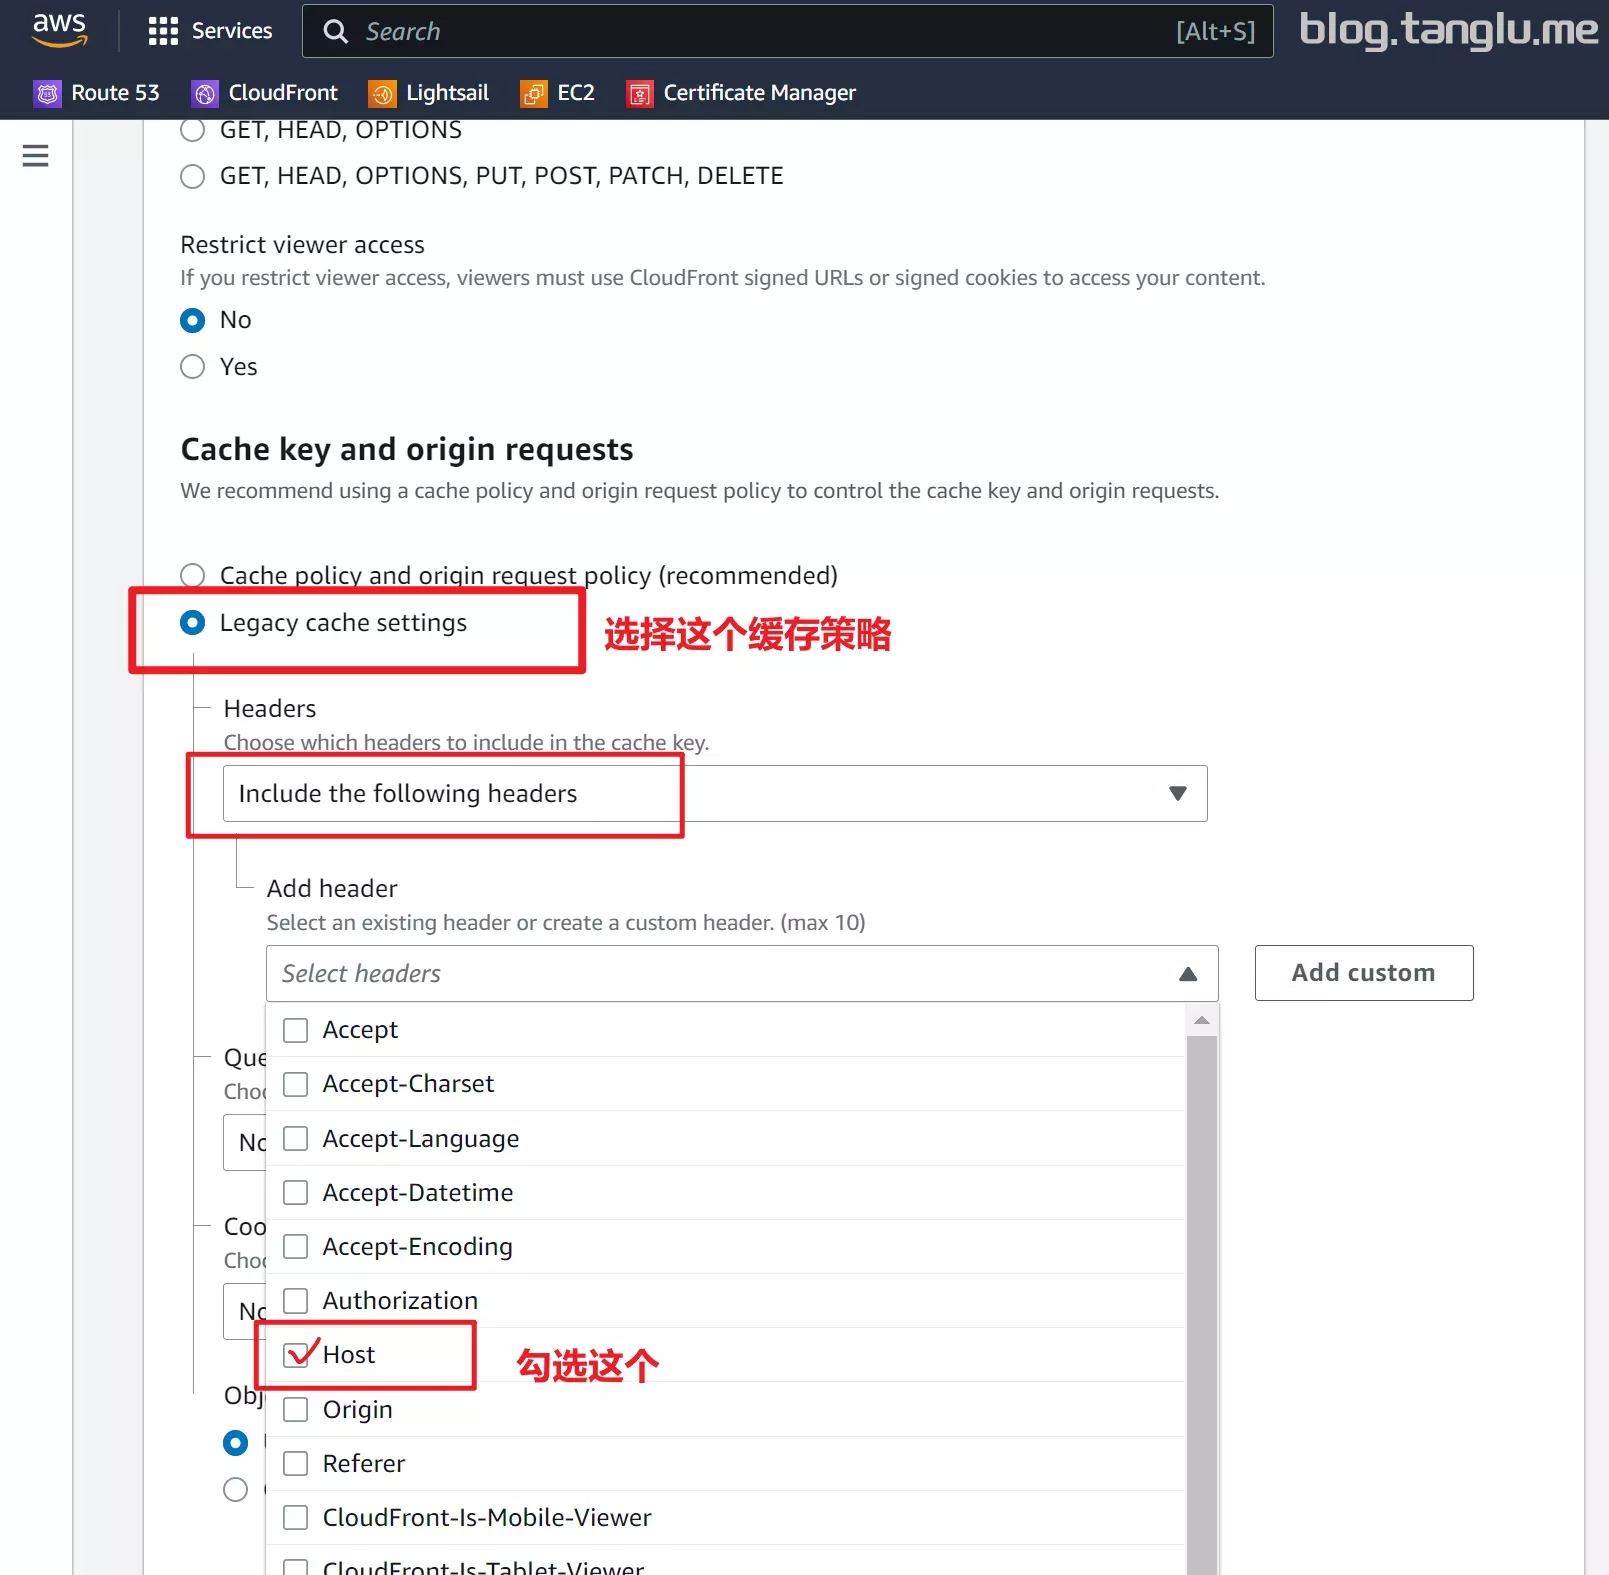Image resolution: width=1609 pixels, height=1575 pixels.
Task: Click the AWS logo home icon
Action: [x=59, y=30]
